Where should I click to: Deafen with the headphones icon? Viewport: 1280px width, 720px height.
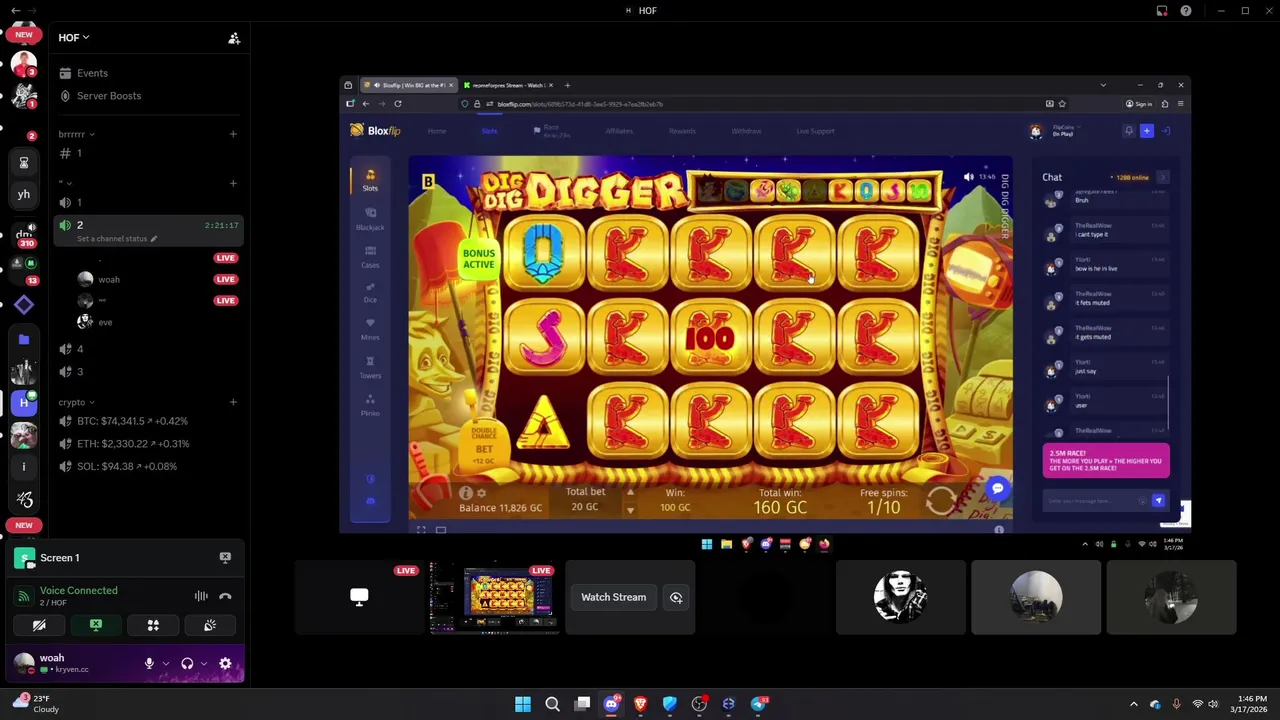[187, 664]
